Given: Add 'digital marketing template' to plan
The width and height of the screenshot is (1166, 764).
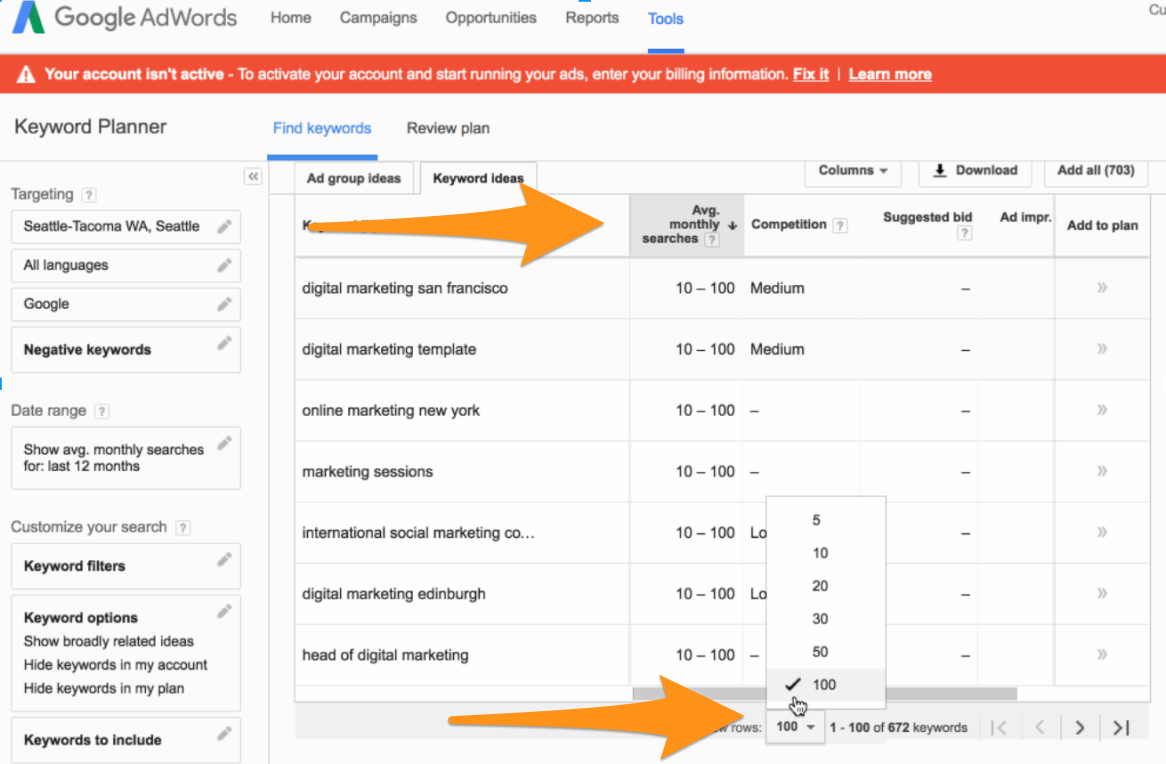Looking at the screenshot, I should (1102, 349).
